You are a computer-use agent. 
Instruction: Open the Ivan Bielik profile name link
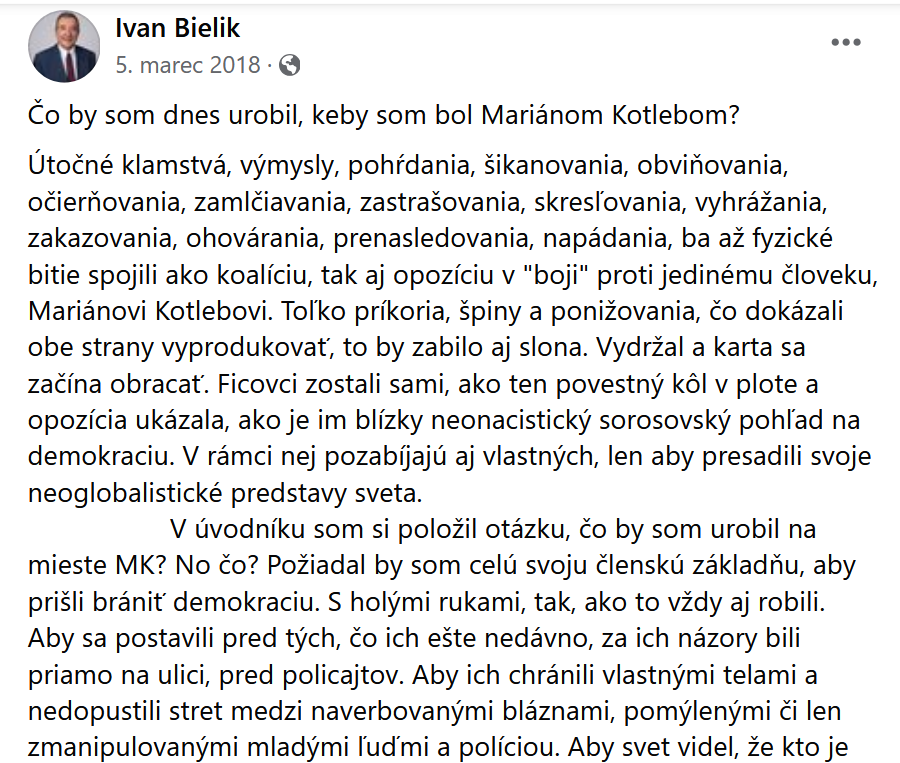(x=177, y=29)
